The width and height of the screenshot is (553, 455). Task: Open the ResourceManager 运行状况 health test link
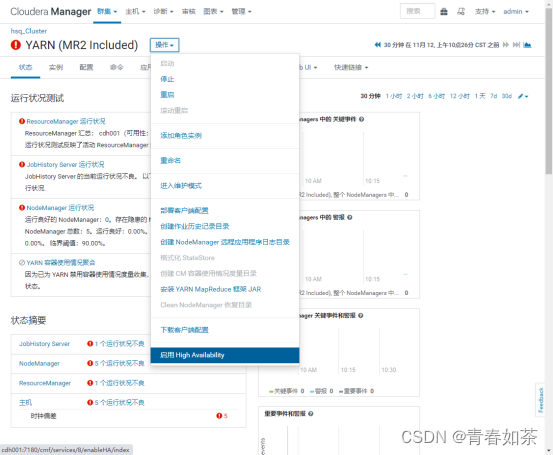tap(66, 121)
